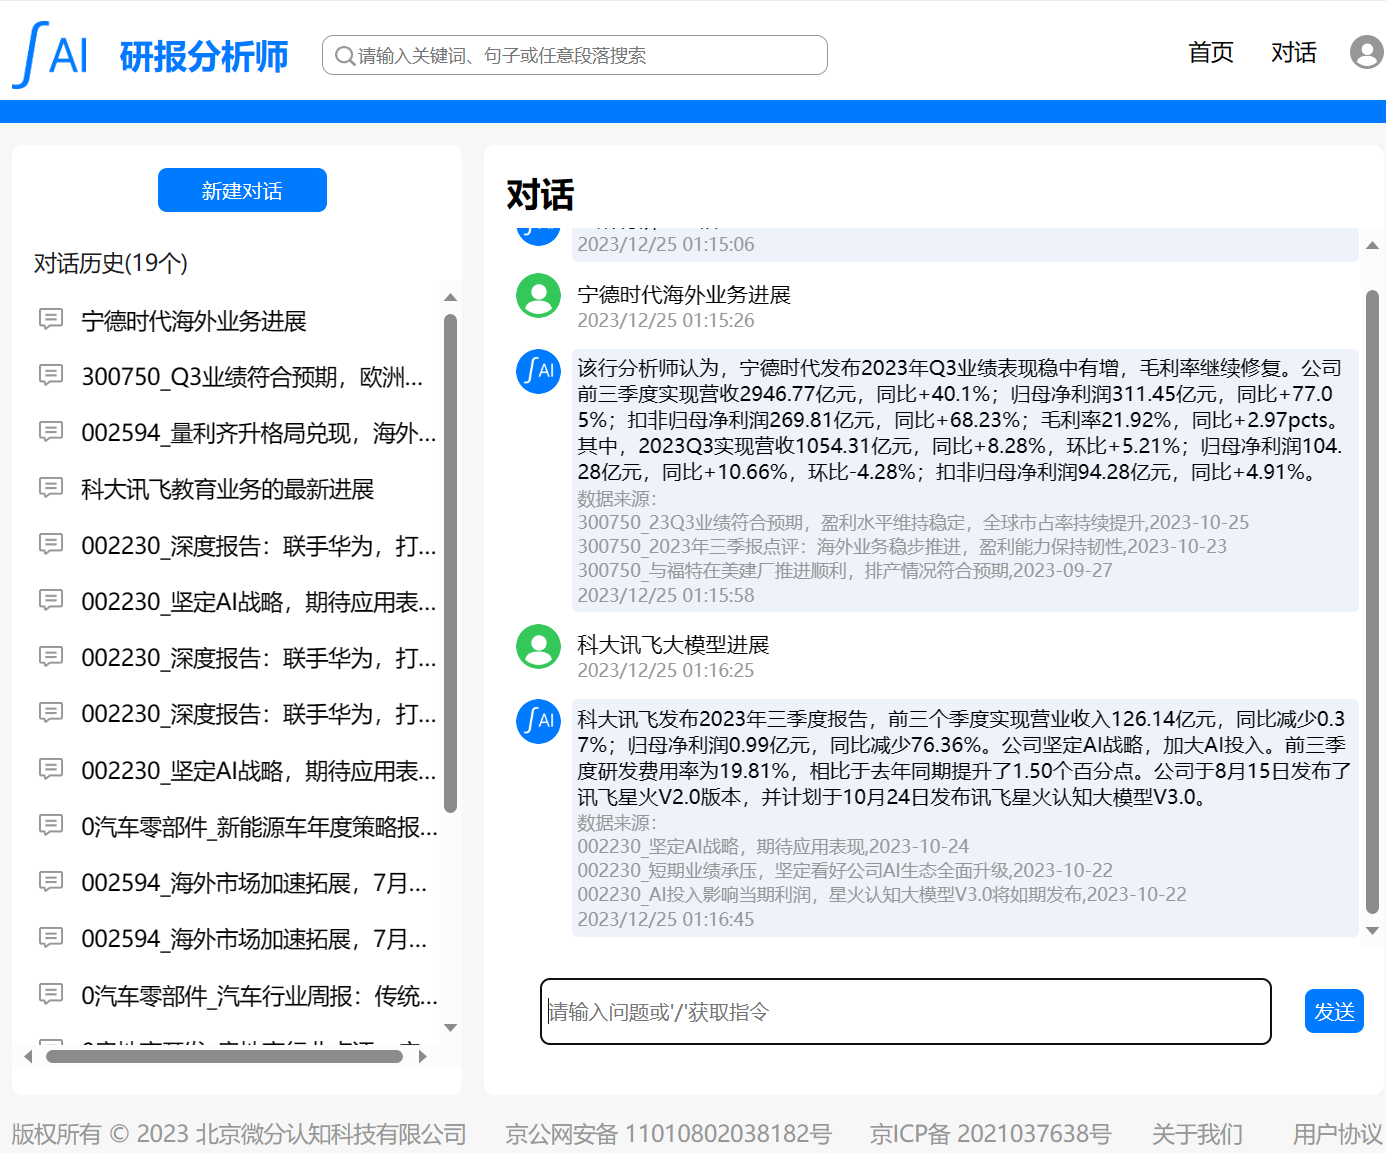Open 京ICP备 2021037638号 link

coord(990,1134)
